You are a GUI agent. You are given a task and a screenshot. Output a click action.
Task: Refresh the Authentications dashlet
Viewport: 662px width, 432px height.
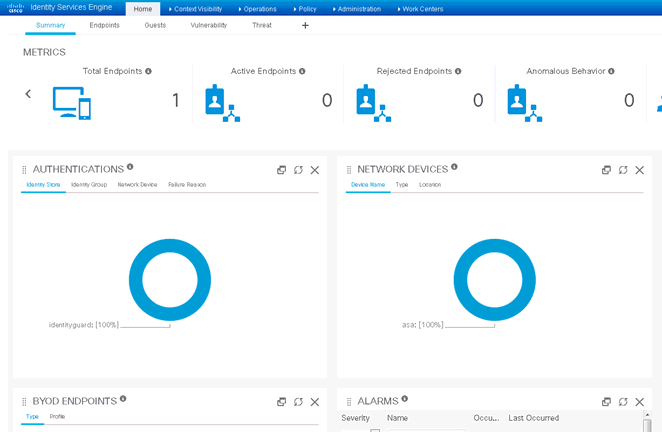298,170
